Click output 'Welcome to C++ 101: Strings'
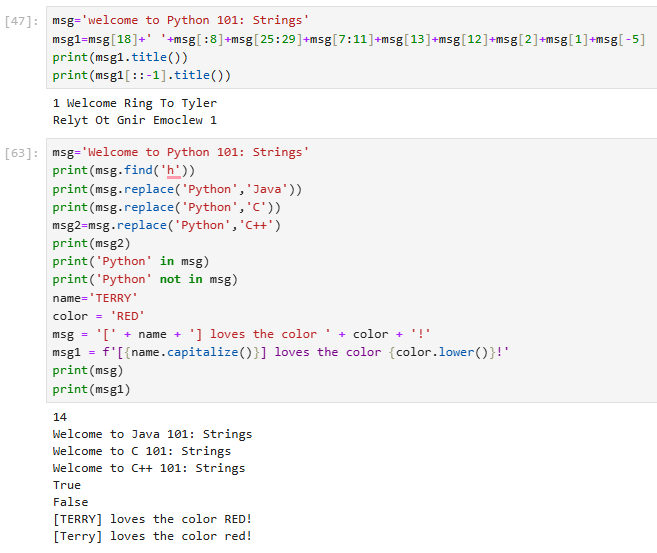Viewport: 657px width, 553px height. click(149, 468)
